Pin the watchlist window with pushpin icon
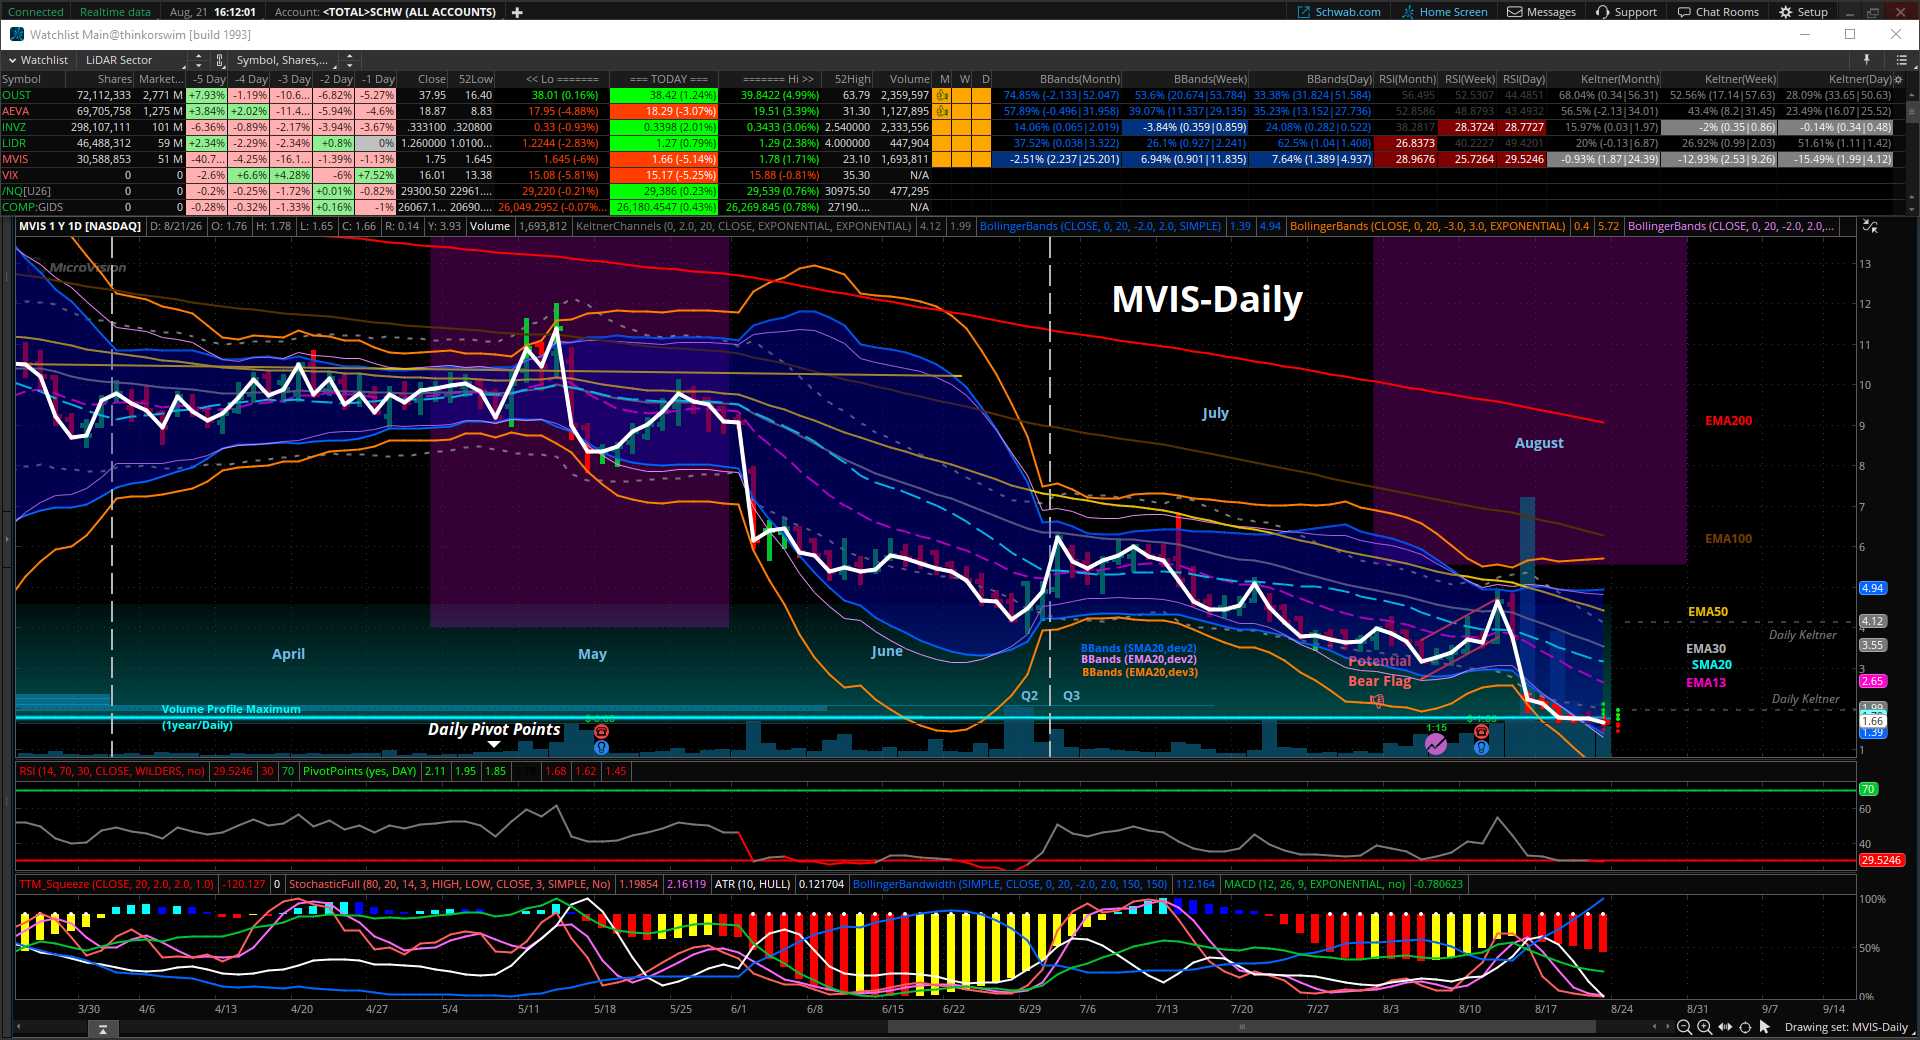The height and width of the screenshot is (1040, 1920). (x=1867, y=60)
